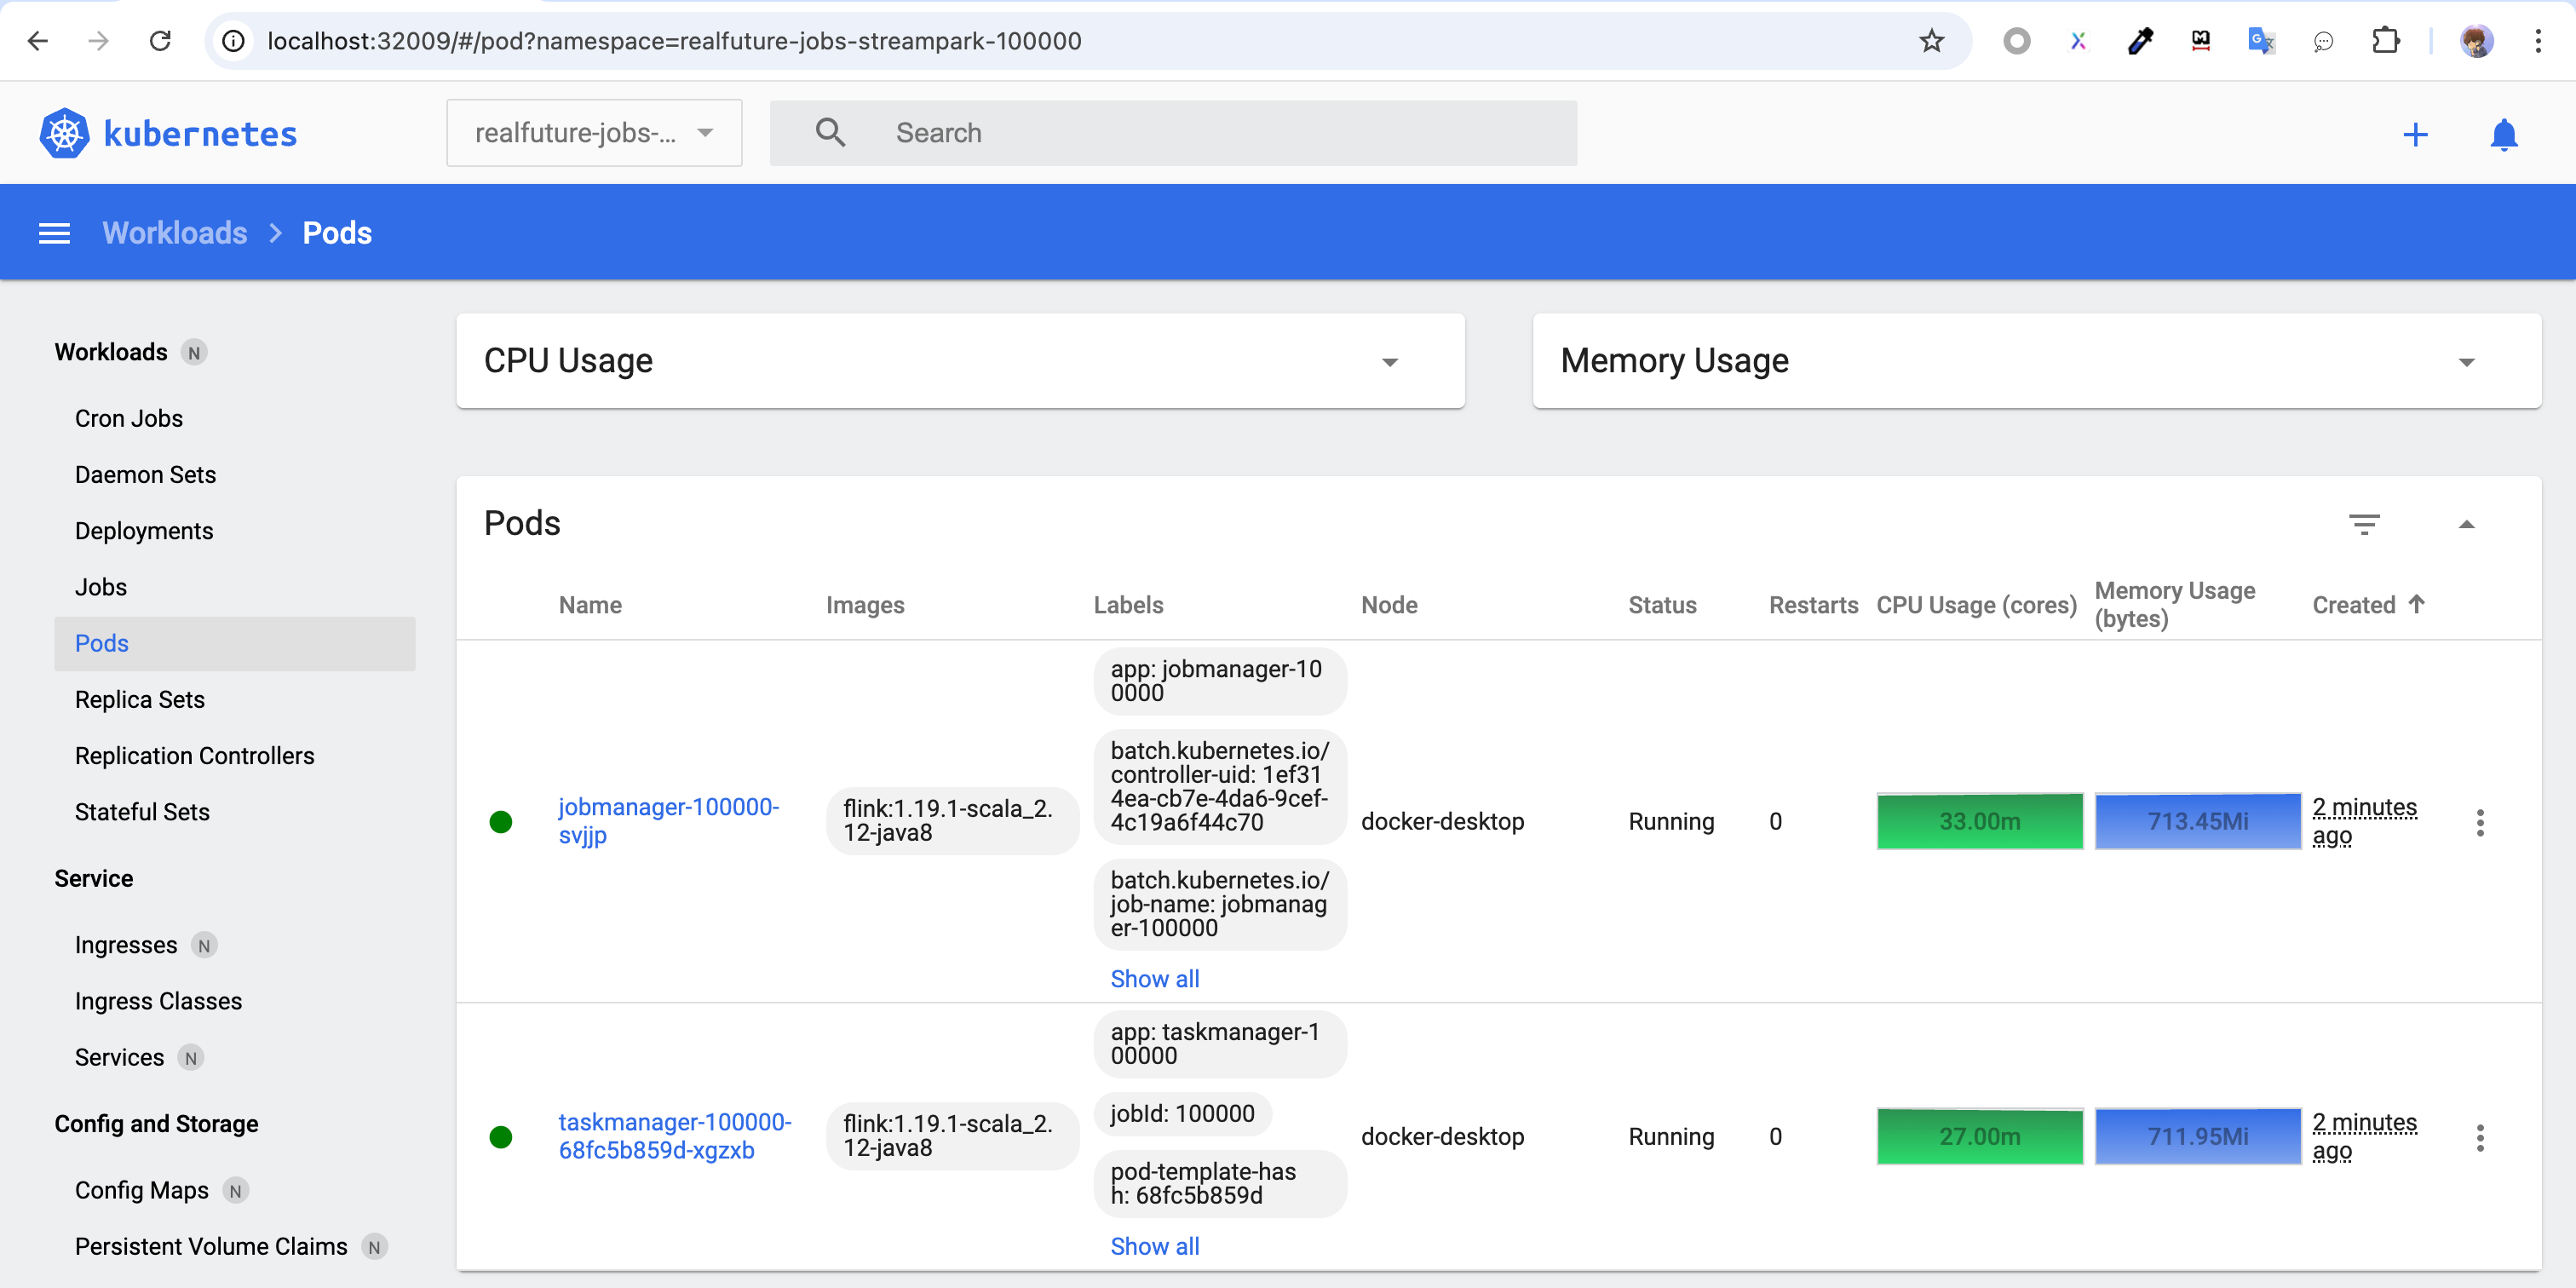The height and width of the screenshot is (1288, 2576).
Task: Collapse the Pods card
Action: (x=2466, y=524)
